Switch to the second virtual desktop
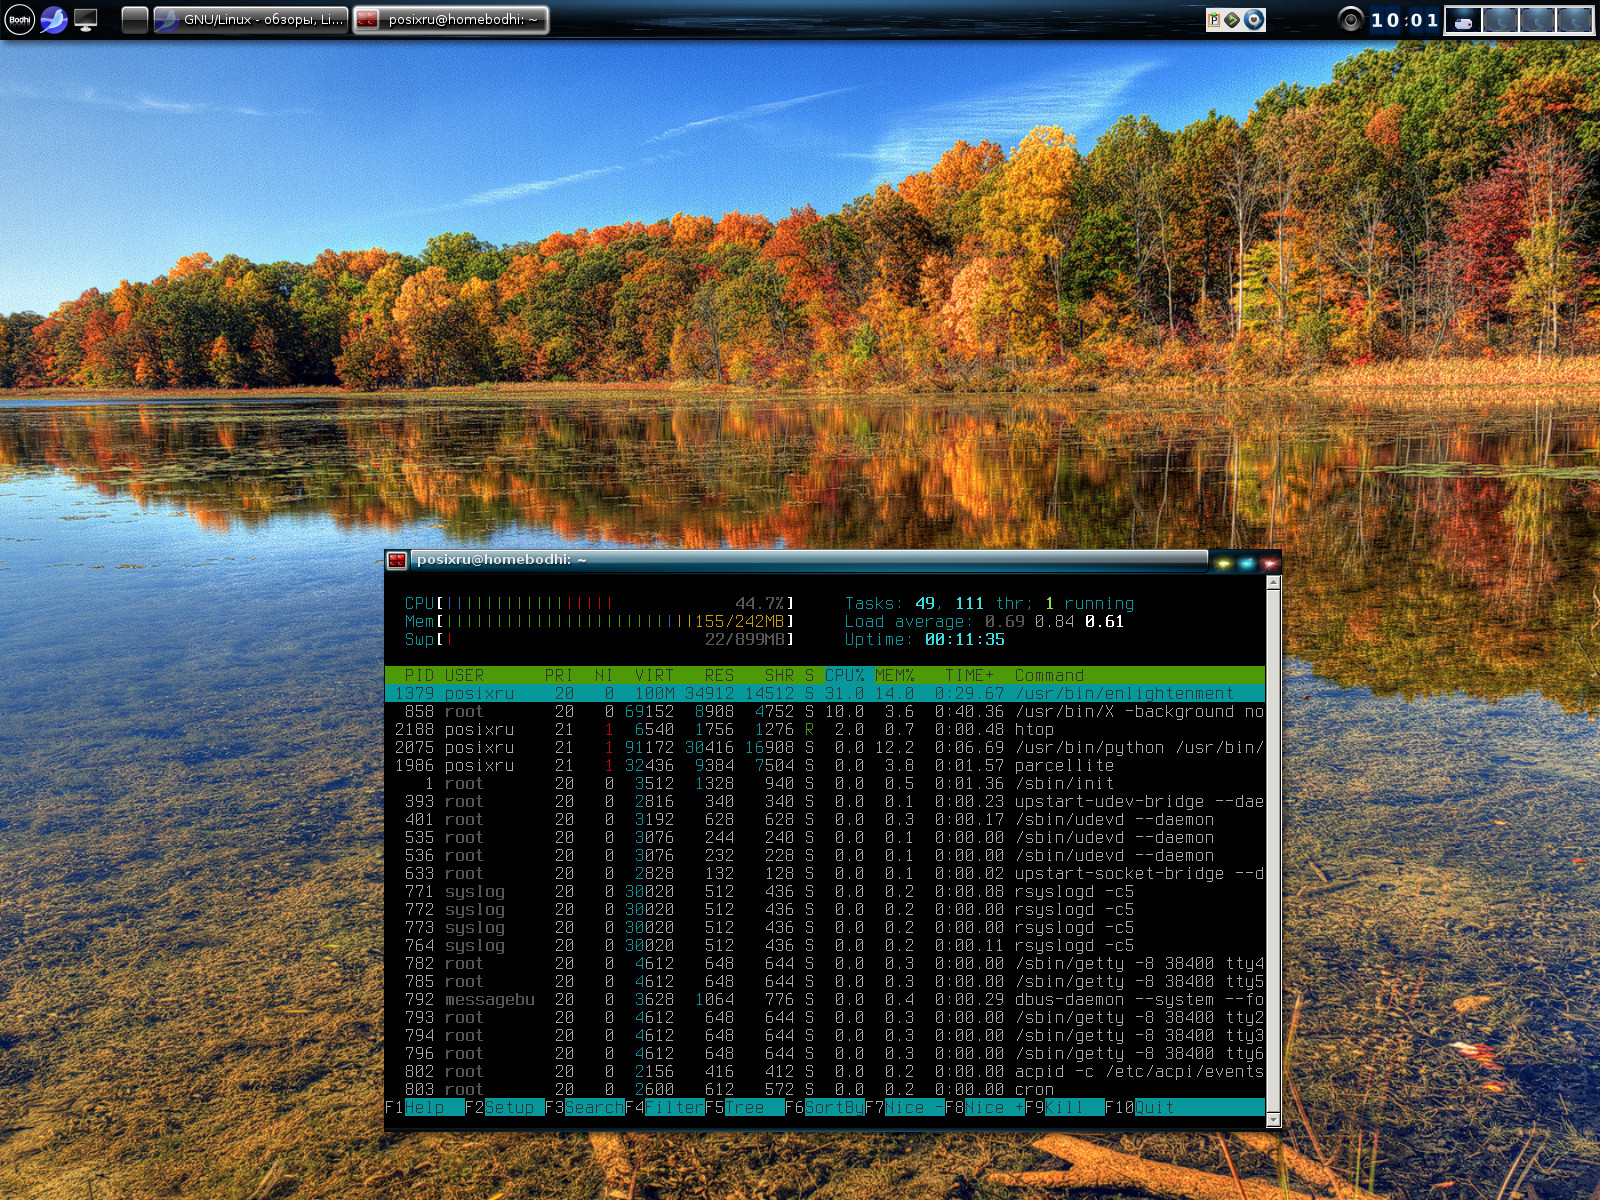Image resolution: width=1600 pixels, height=1200 pixels. click(1501, 20)
